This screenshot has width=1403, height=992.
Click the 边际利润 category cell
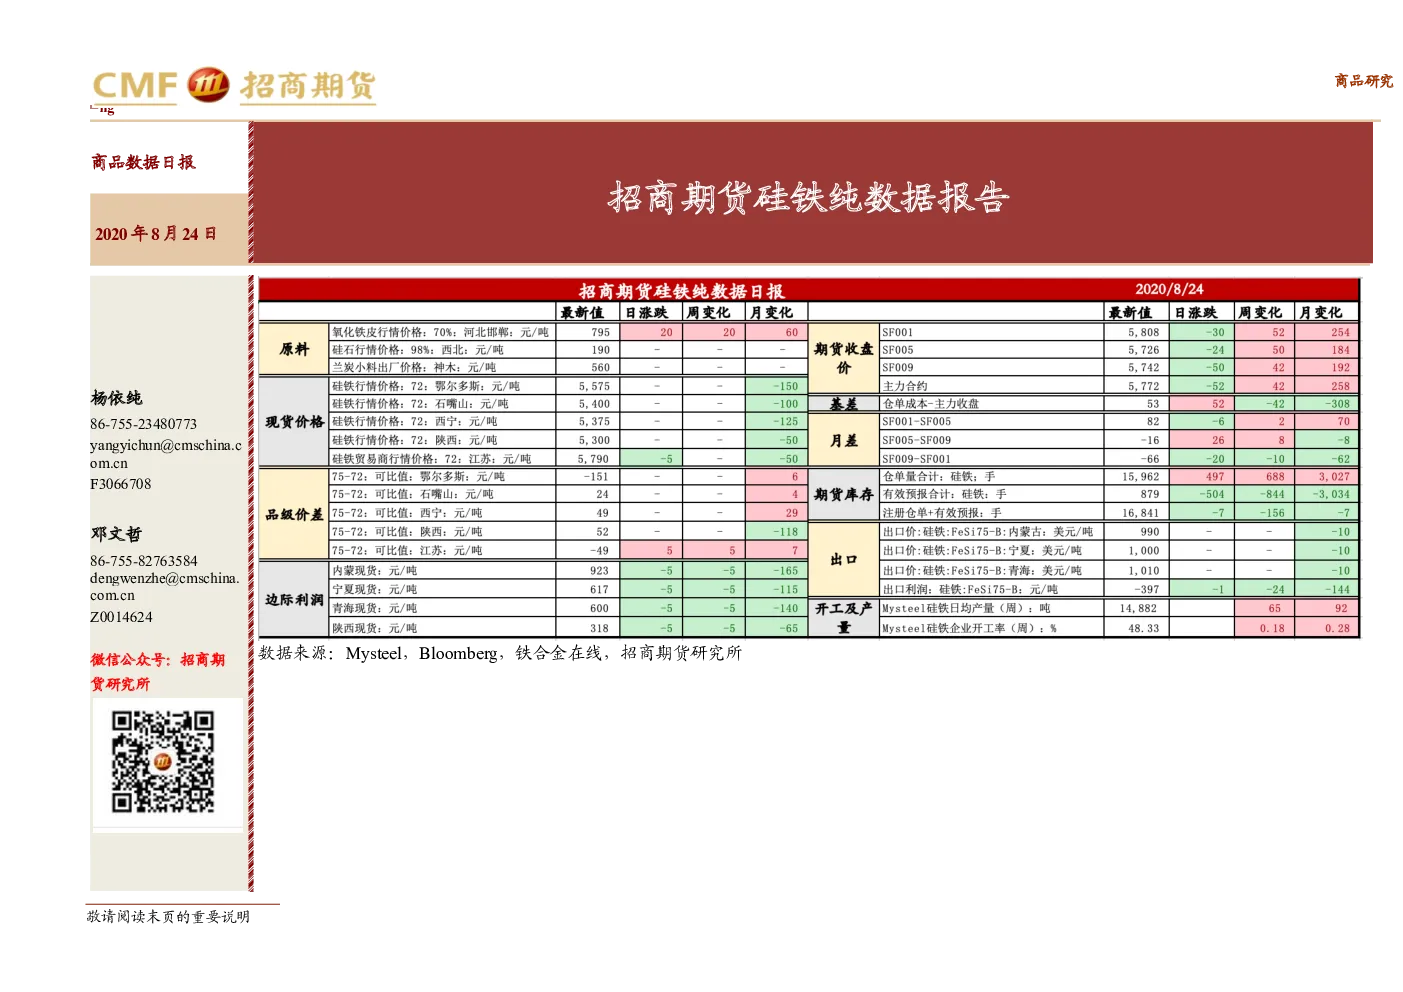pos(294,599)
